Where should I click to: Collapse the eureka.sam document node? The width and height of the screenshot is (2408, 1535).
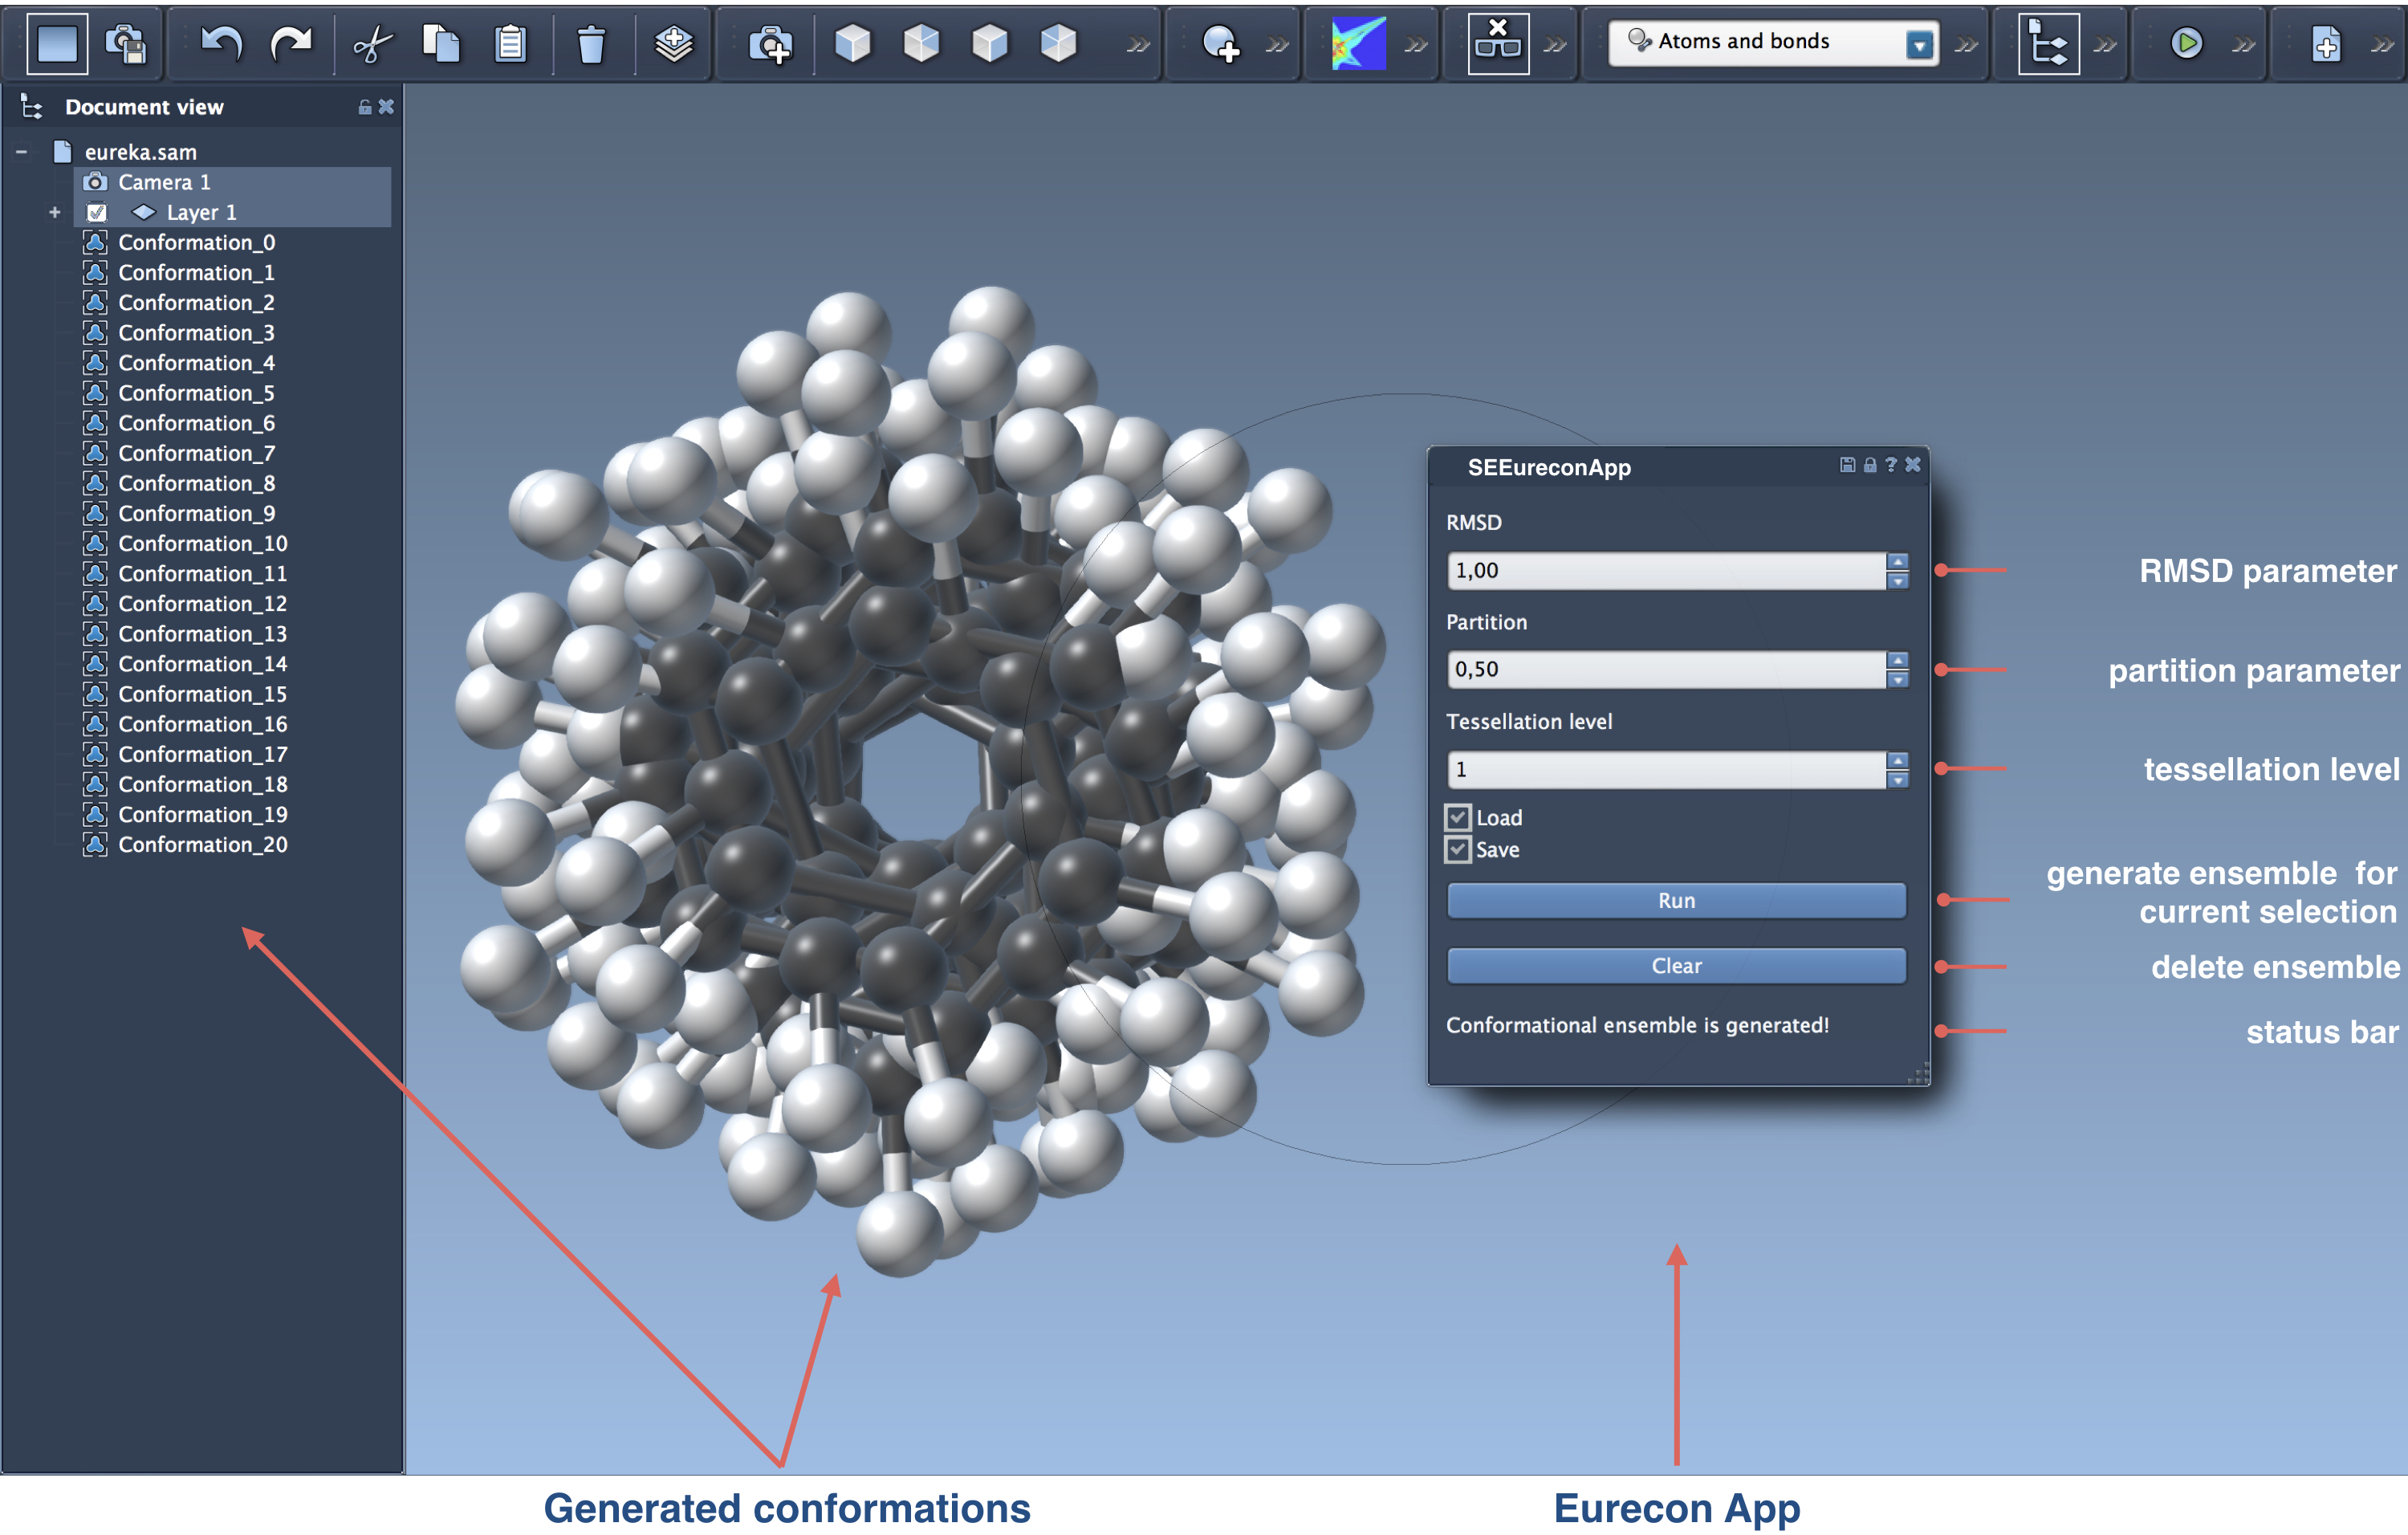tap(21, 152)
